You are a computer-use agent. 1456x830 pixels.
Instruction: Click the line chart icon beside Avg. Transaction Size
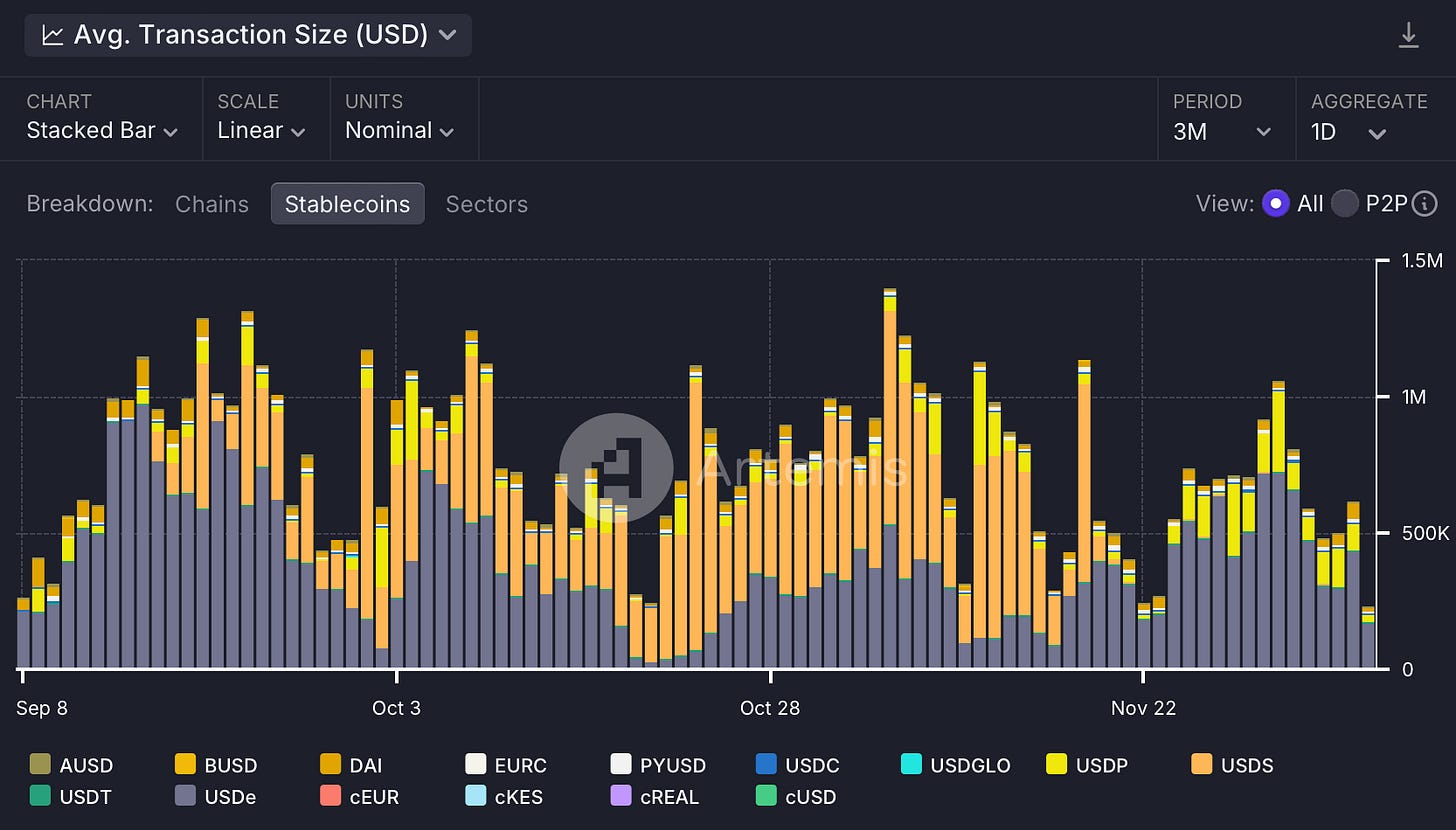click(54, 35)
